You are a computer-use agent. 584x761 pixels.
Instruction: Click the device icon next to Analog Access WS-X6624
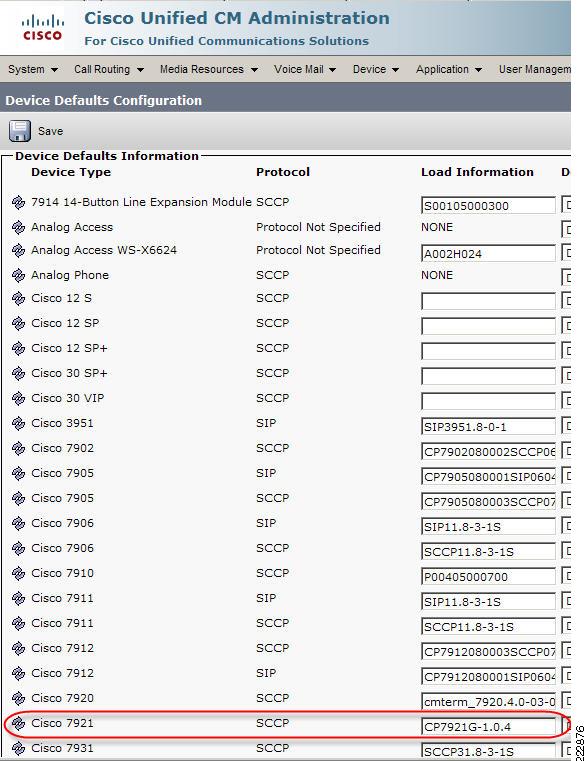[18, 250]
